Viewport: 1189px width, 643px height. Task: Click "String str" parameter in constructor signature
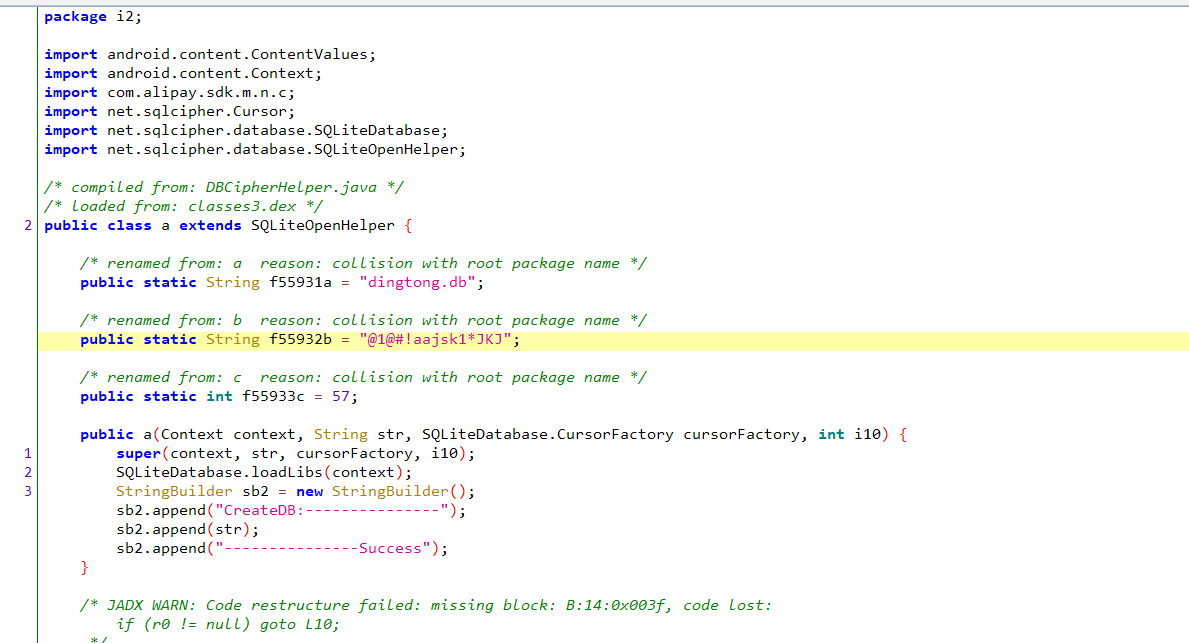point(359,434)
